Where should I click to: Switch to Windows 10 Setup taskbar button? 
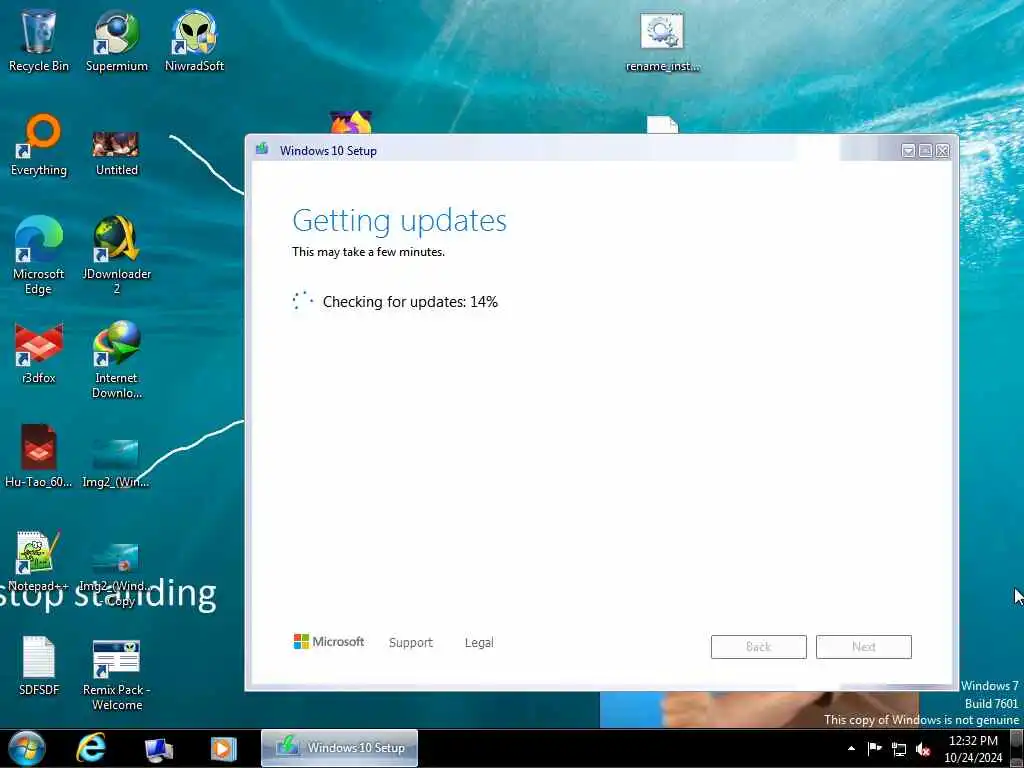[x=339, y=748]
